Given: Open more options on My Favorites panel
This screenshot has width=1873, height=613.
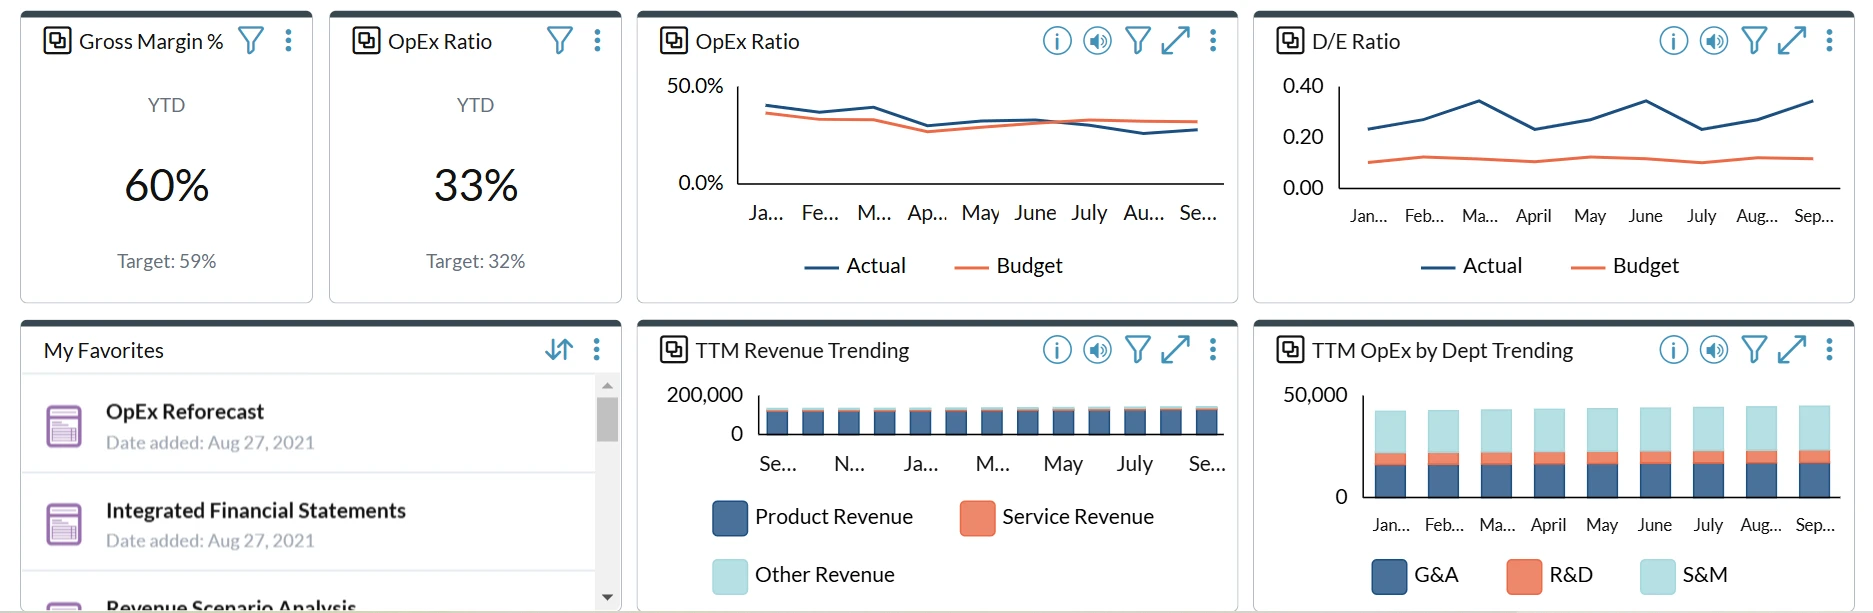Looking at the screenshot, I should click(x=597, y=349).
